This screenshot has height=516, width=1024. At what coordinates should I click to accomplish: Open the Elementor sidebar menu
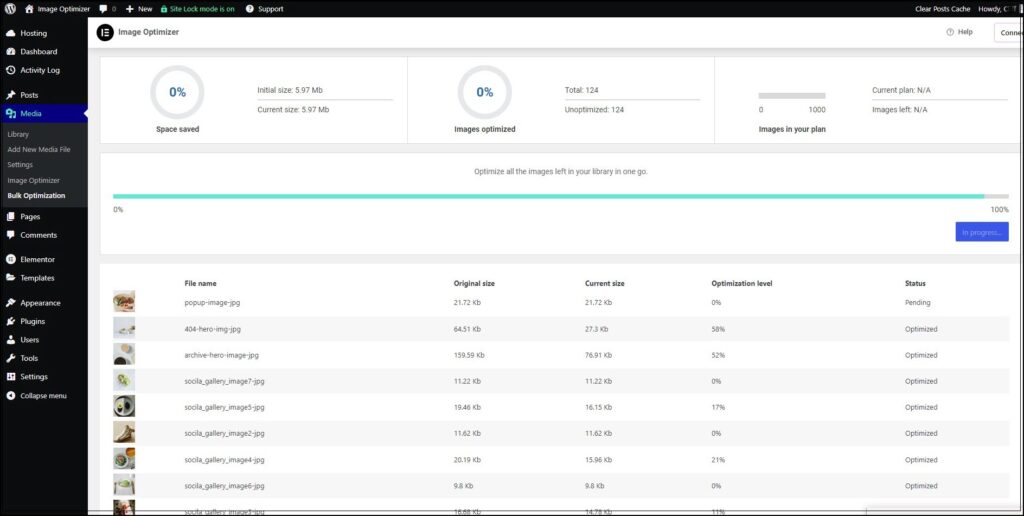tap(37, 259)
